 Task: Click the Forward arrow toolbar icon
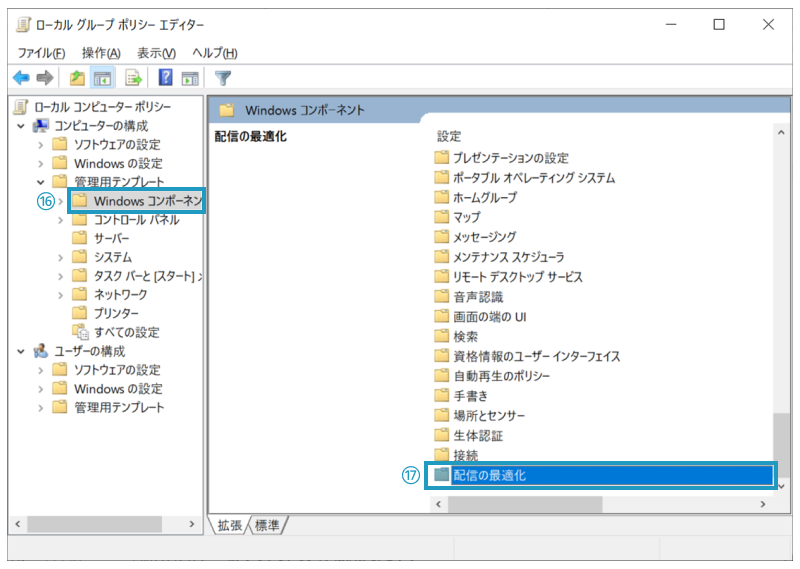pos(45,78)
